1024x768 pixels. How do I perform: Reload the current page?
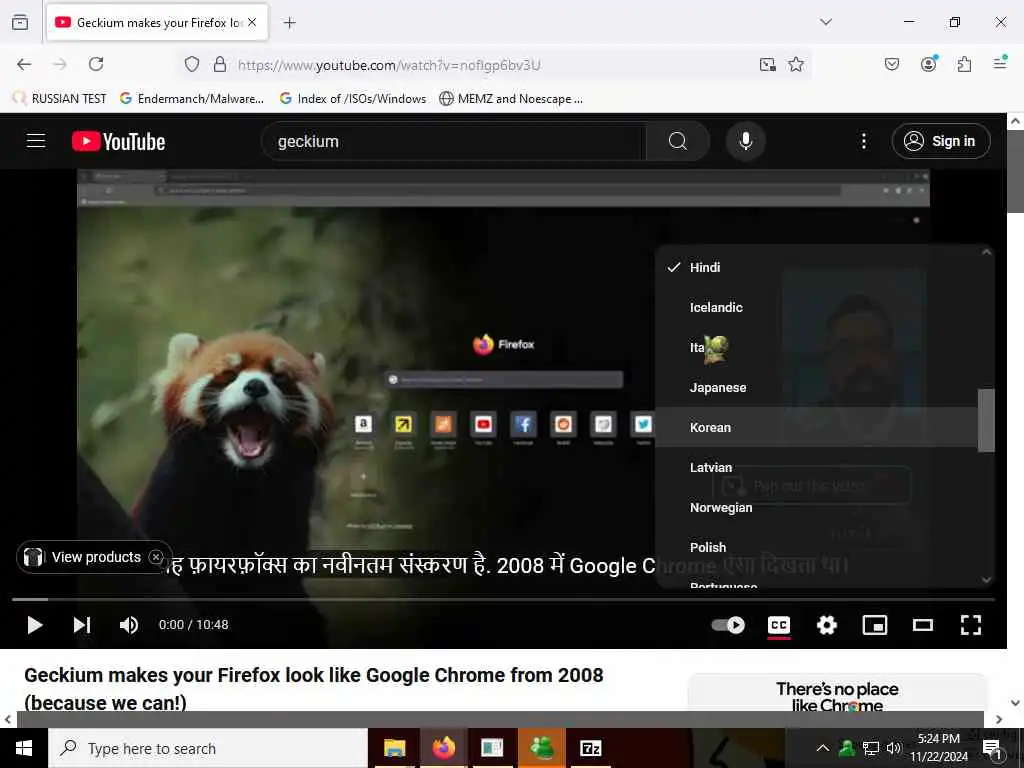[x=96, y=64]
